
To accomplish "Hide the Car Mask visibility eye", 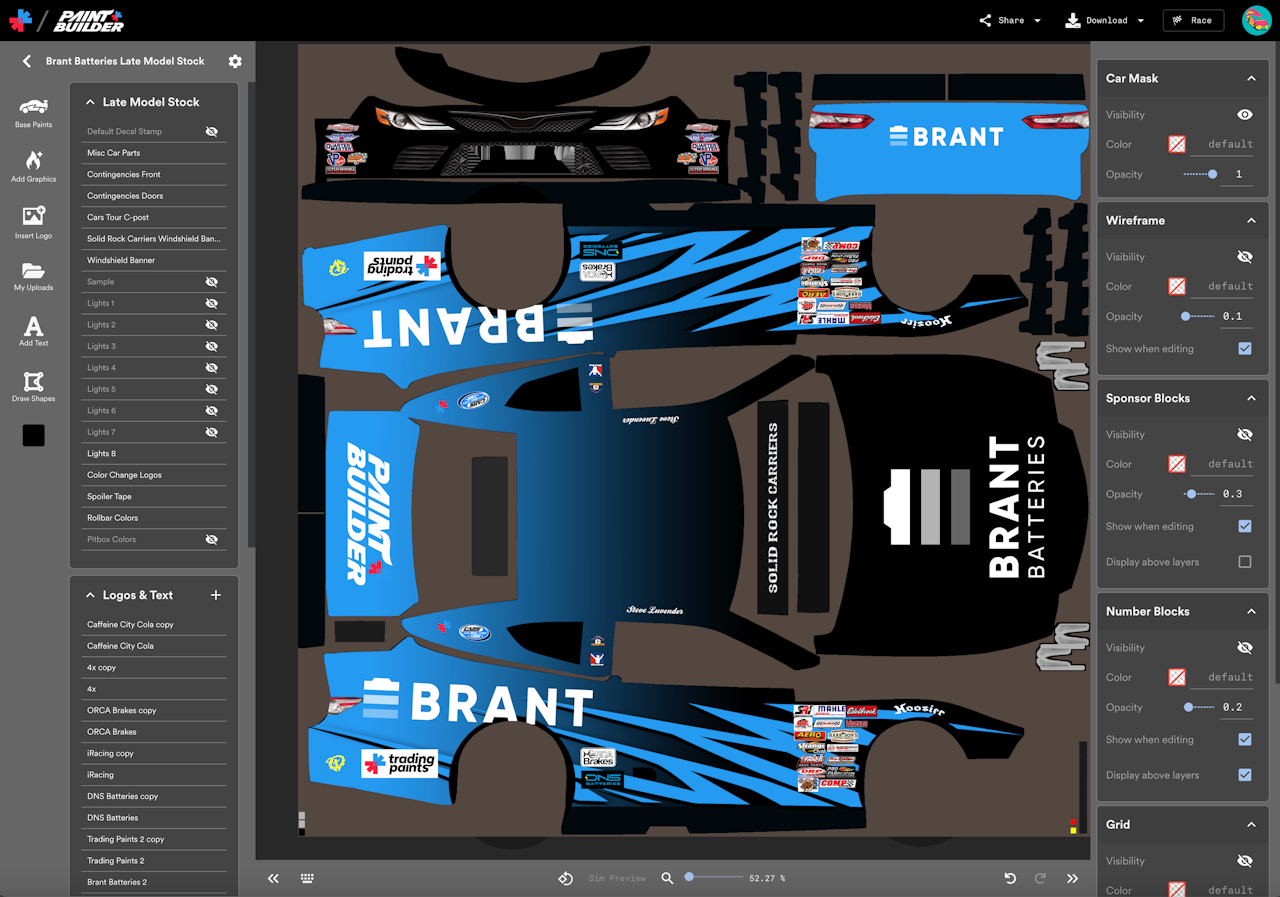I will click(1245, 115).
